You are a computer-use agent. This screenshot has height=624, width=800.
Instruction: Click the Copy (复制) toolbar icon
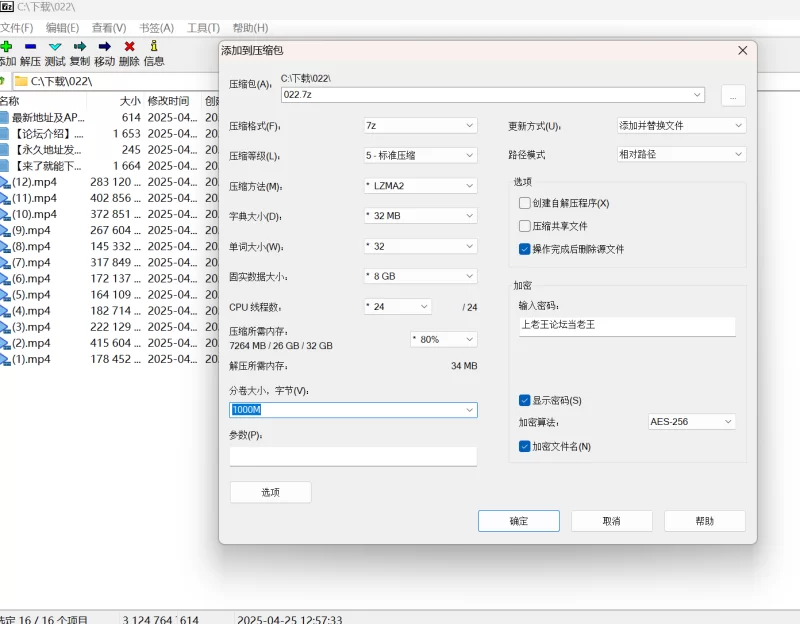pos(80,46)
